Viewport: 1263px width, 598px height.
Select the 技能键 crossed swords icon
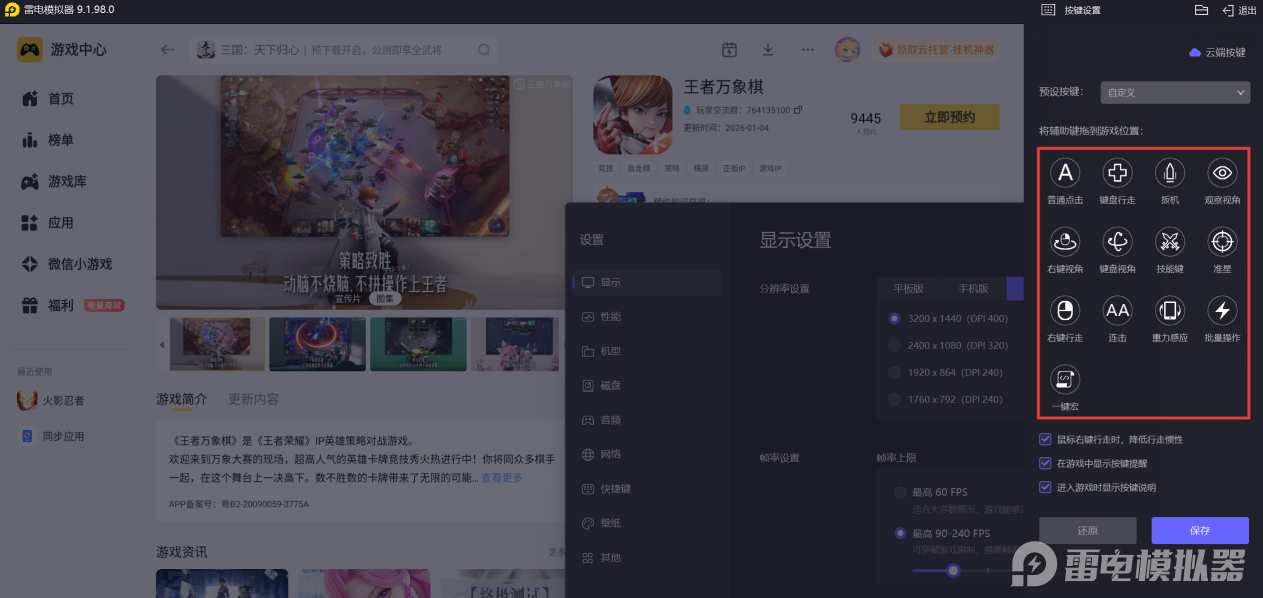1170,241
